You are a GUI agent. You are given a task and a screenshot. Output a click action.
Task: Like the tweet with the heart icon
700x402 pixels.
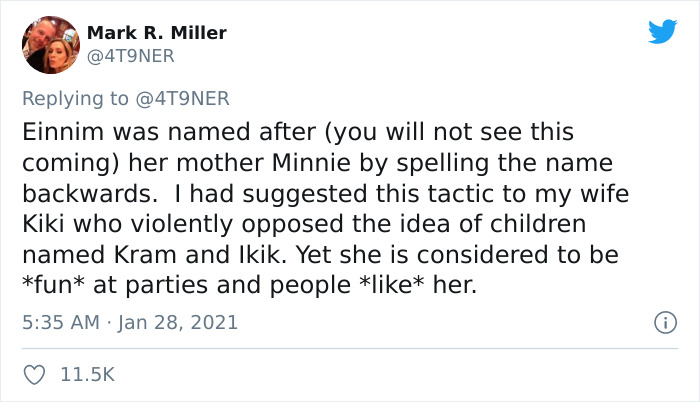[x=37, y=375]
